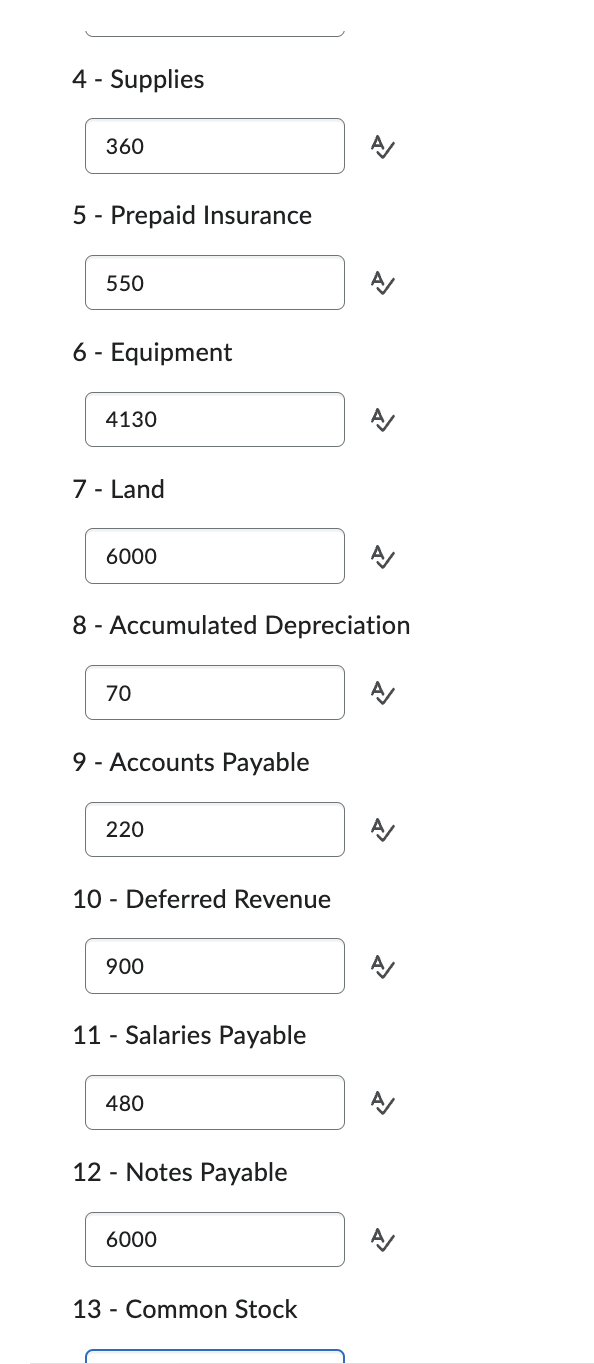Open the HTML editor for Deferred Revenue answer
Image resolution: width=594 pixels, height=1364 pixels.
pyautogui.click(x=381, y=966)
